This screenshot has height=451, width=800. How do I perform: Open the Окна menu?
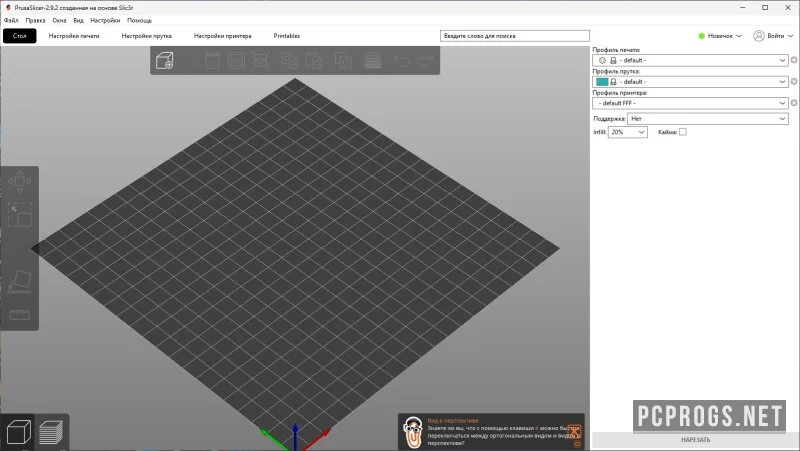pos(59,20)
